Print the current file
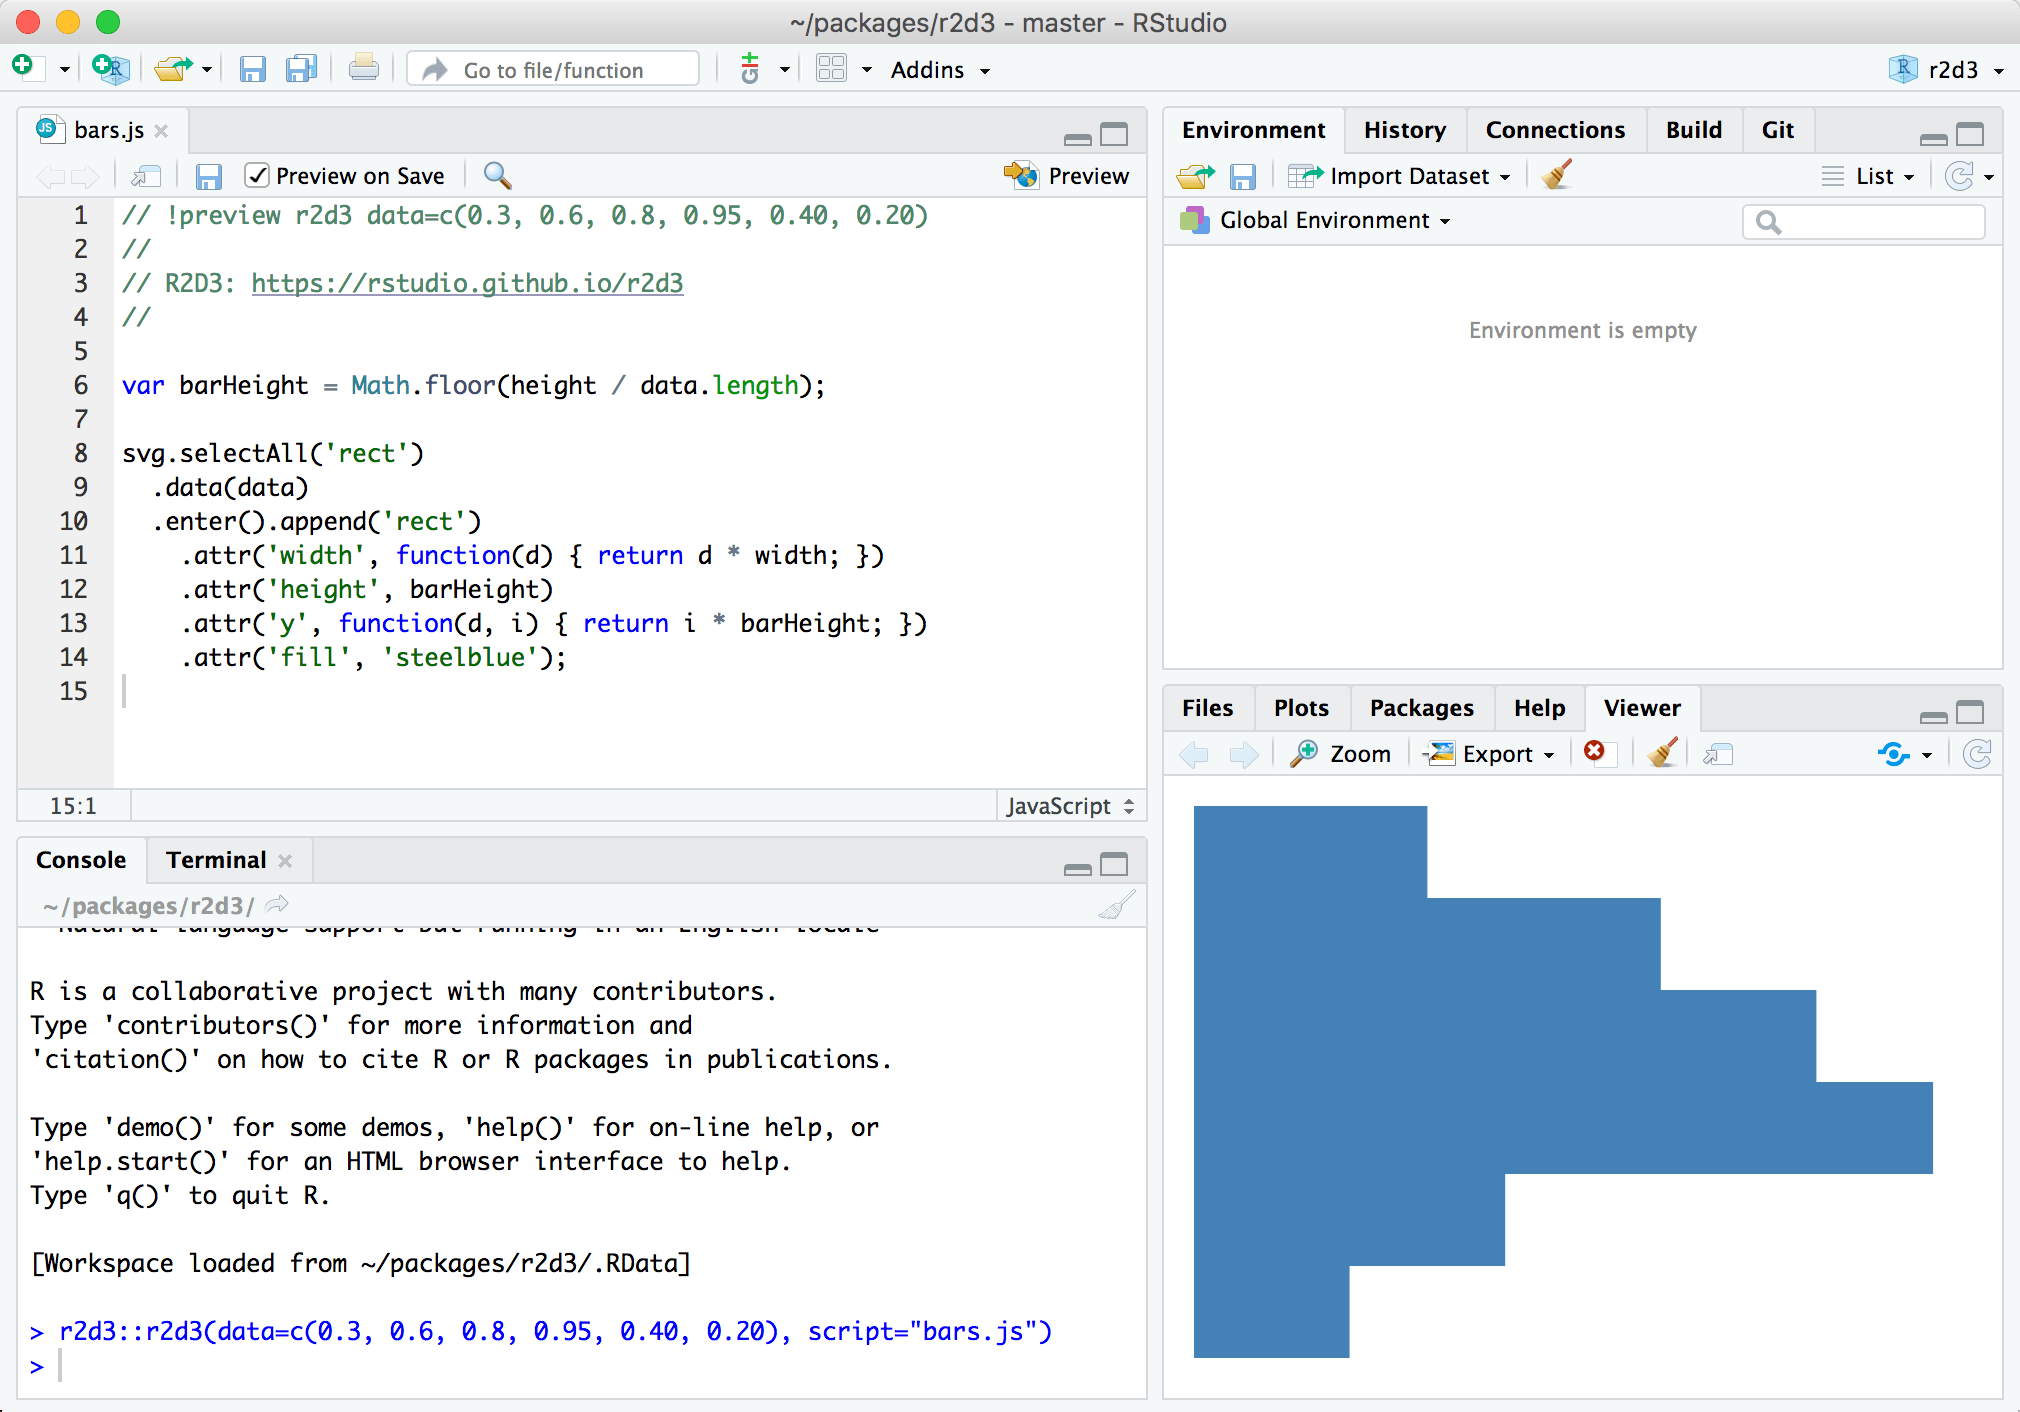 [362, 68]
